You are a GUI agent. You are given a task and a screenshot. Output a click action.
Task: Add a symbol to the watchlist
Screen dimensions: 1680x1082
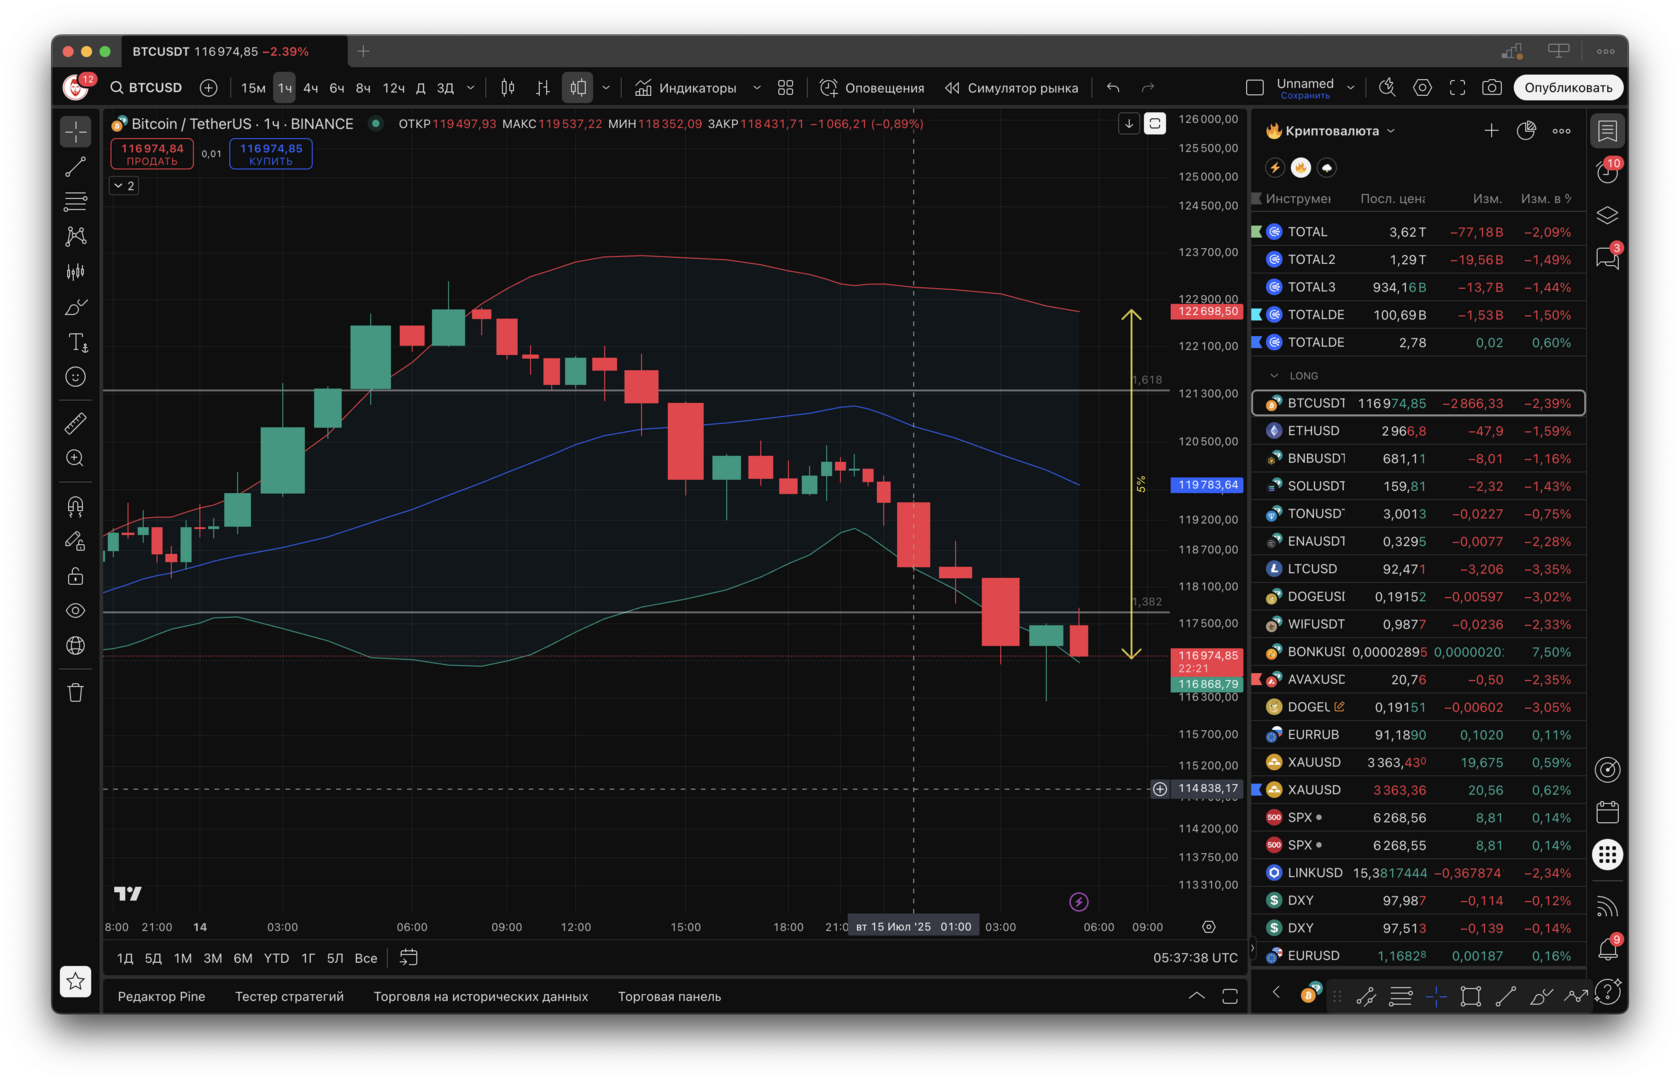point(1491,131)
